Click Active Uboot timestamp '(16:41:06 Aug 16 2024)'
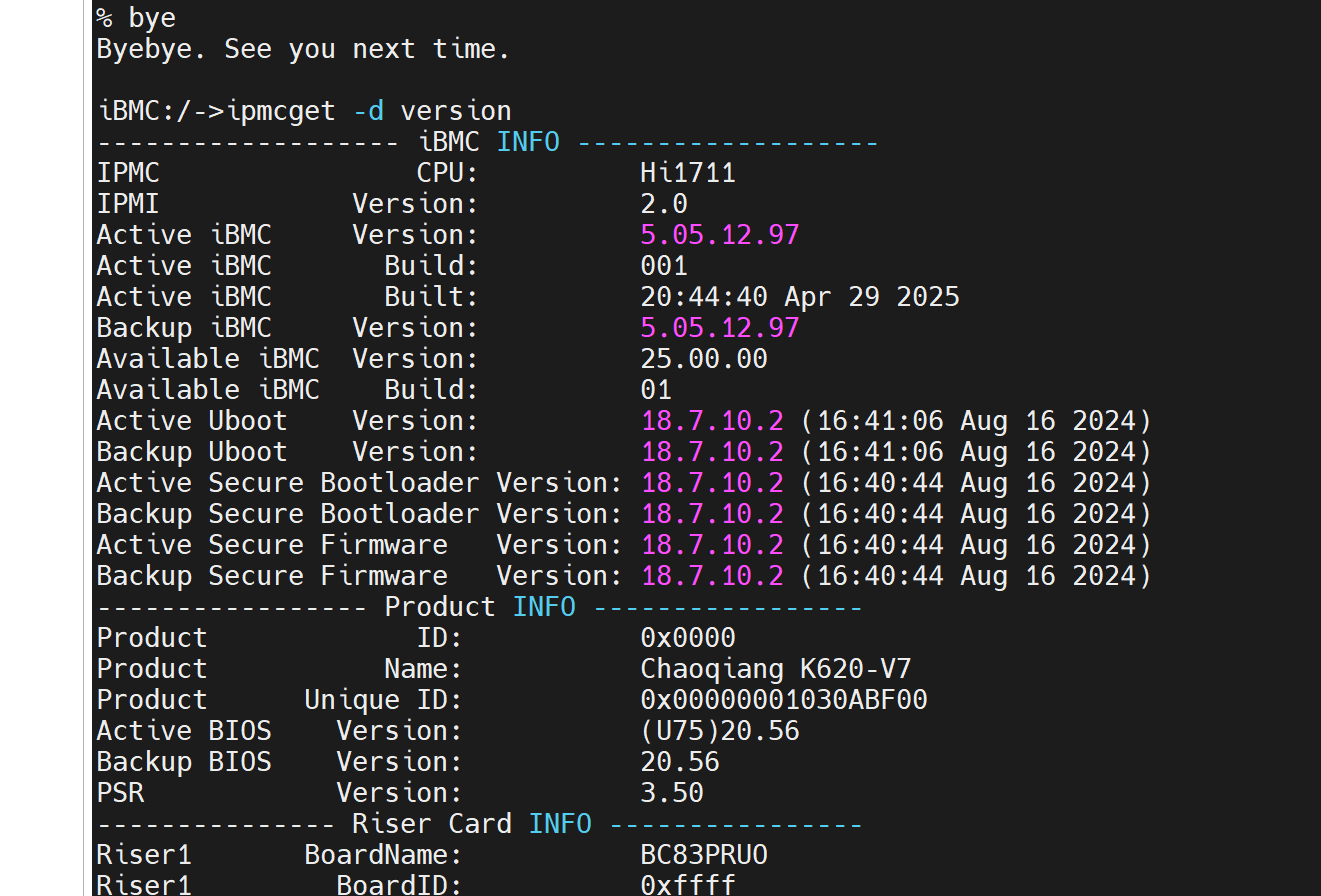Viewport: 1321px width, 896px height. (x=976, y=421)
